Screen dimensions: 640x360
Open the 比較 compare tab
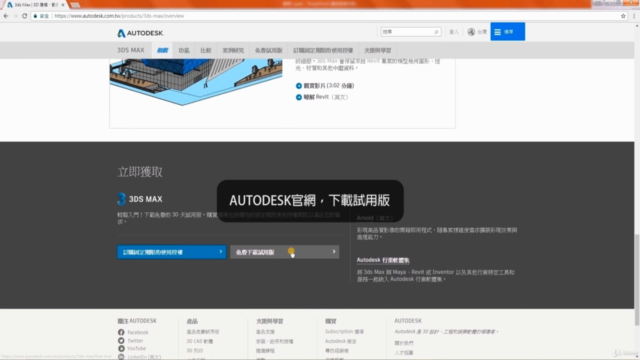206,50
